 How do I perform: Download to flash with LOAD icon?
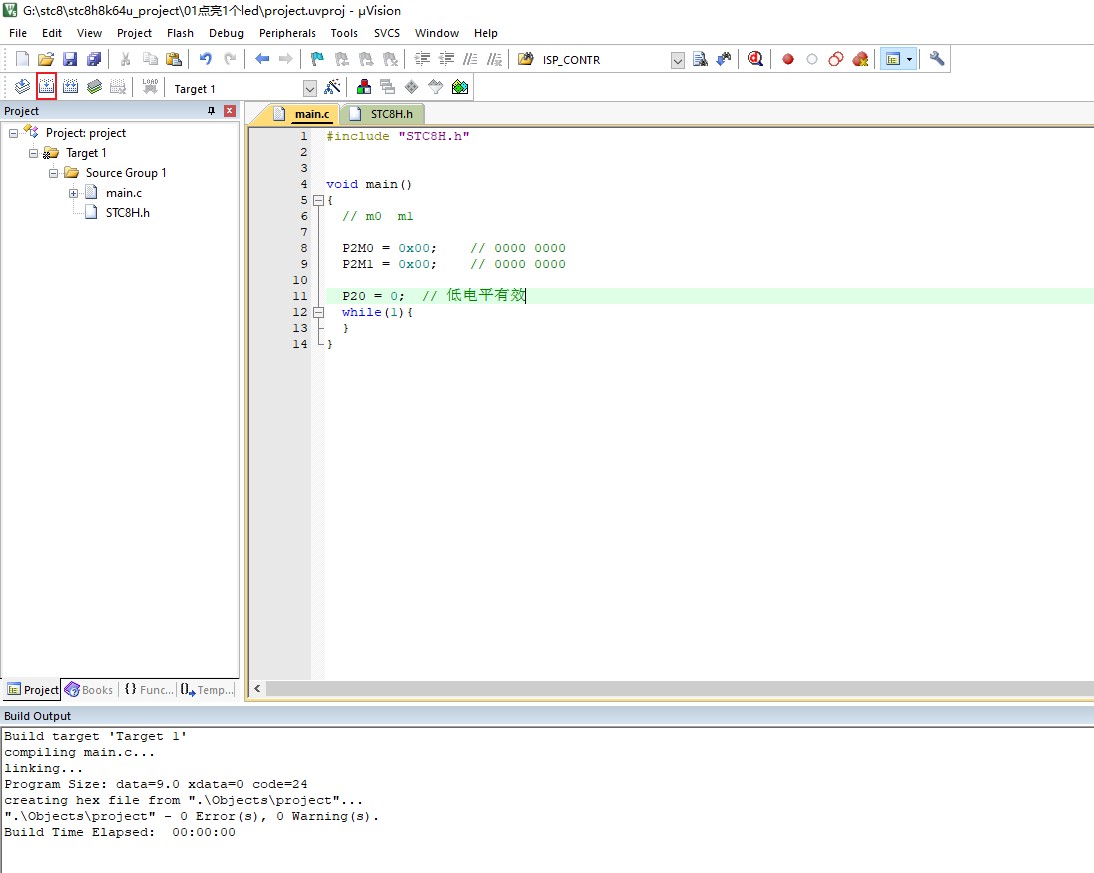point(150,87)
